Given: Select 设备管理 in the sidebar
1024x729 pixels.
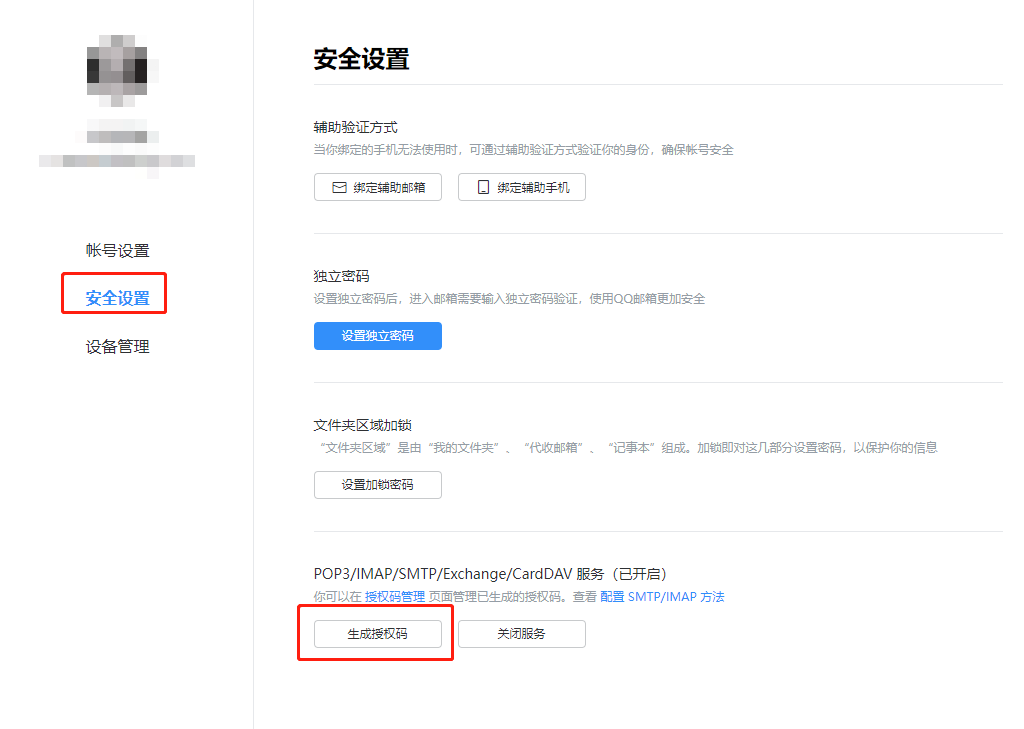Looking at the screenshot, I should (x=116, y=346).
